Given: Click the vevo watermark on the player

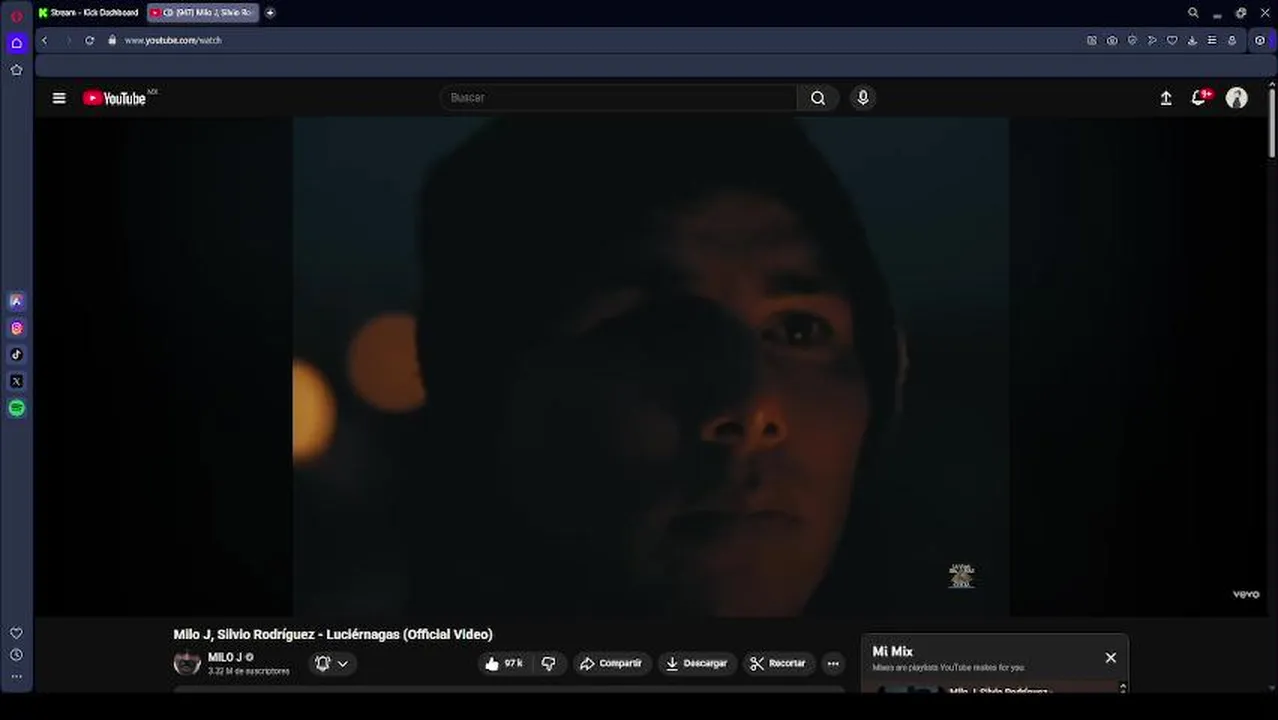Looking at the screenshot, I should click(x=1246, y=594).
